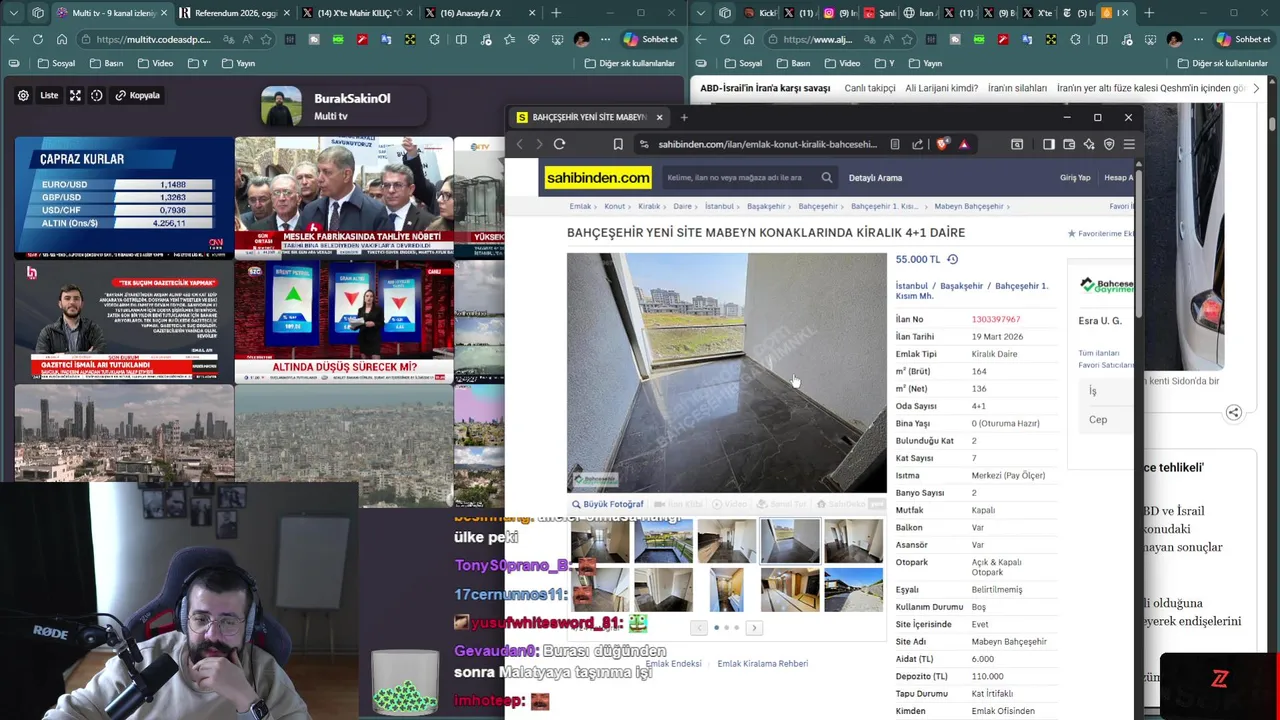Expand Diğer sık kullanılanlar in left window
The width and height of the screenshot is (1280, 720).
pos(629,63)
